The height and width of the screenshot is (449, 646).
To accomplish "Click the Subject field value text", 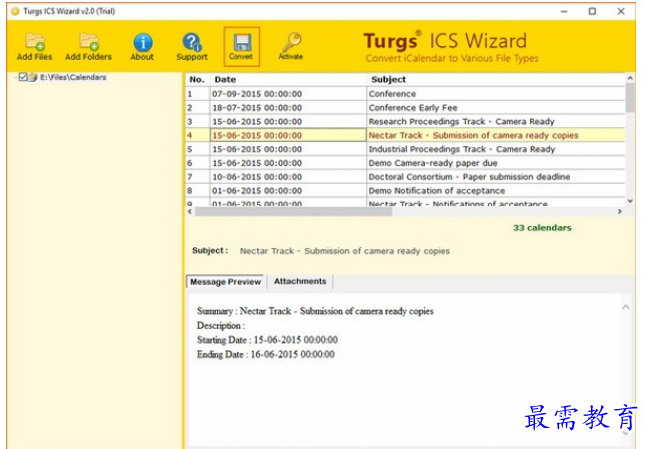I will [x=345, y=251].
